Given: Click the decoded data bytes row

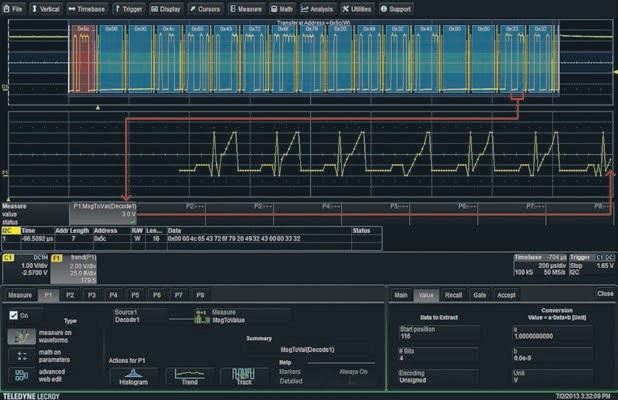Looking at the screenshot, I should point(234,239).
